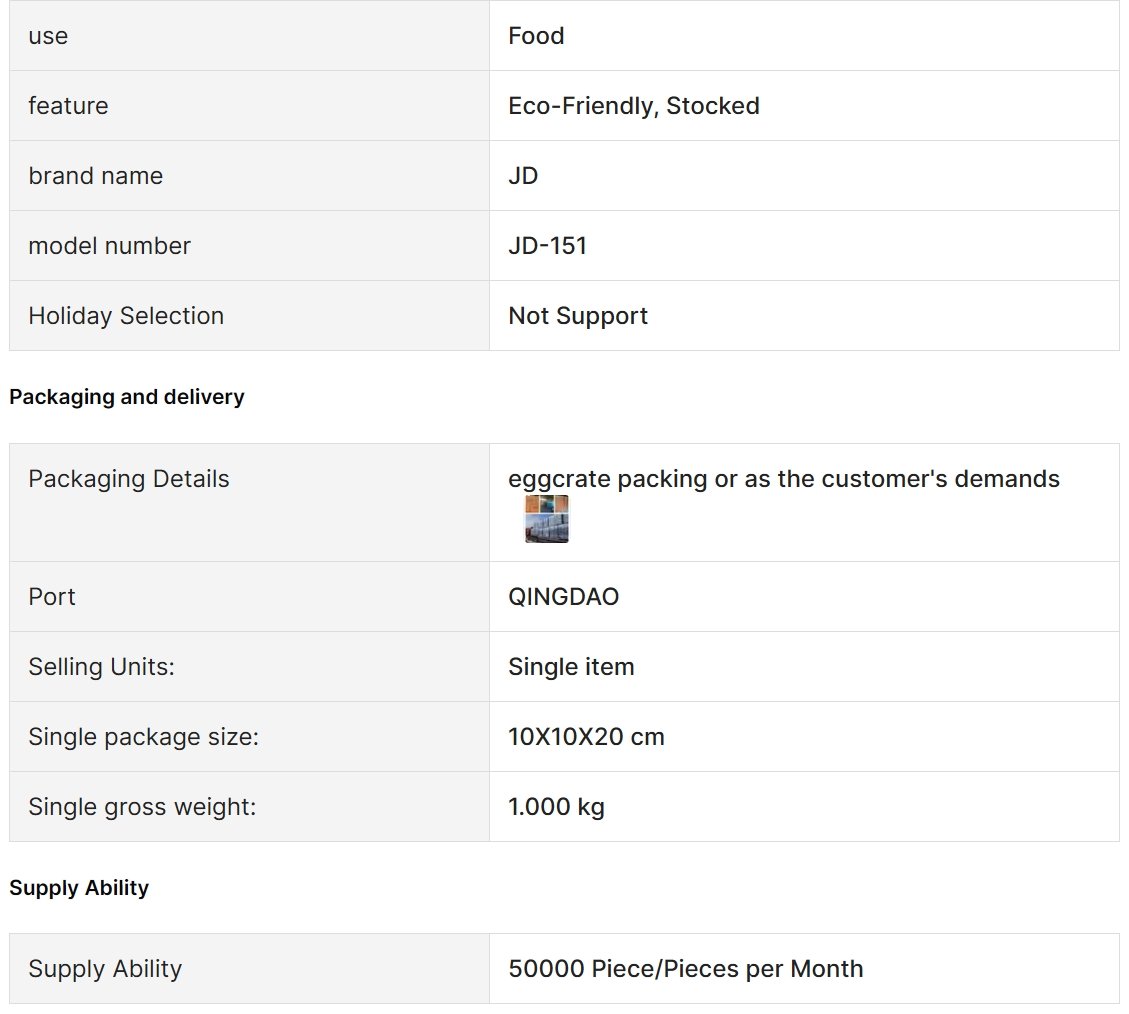Click the 'JD-151' model number value

[547, 246]
